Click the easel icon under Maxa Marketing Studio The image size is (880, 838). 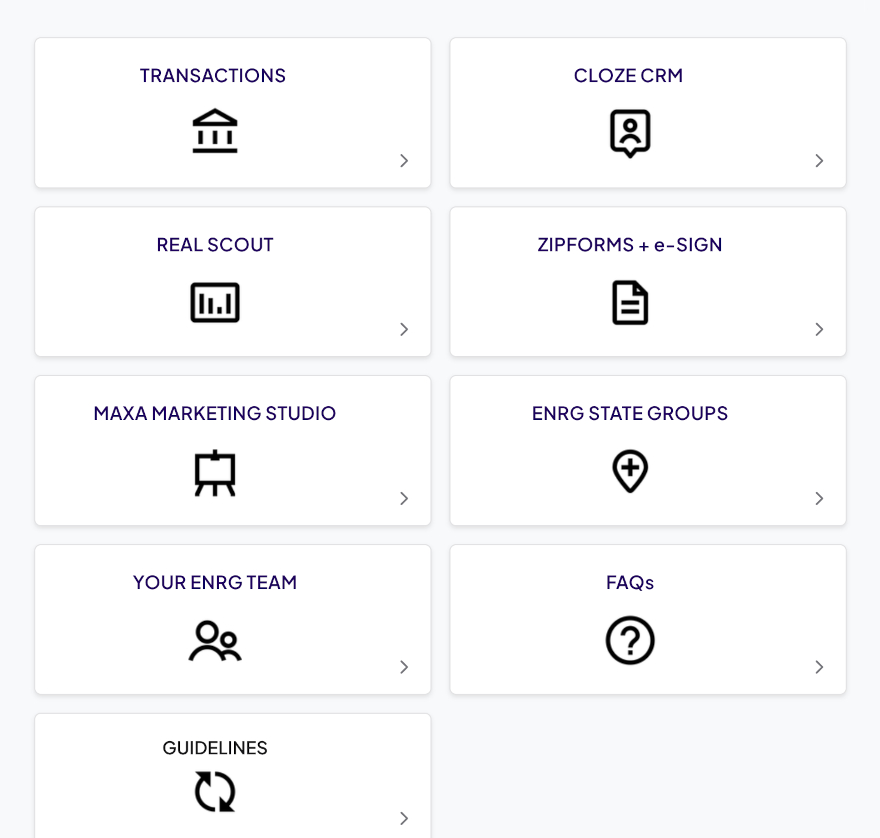[x=215, y=472]
